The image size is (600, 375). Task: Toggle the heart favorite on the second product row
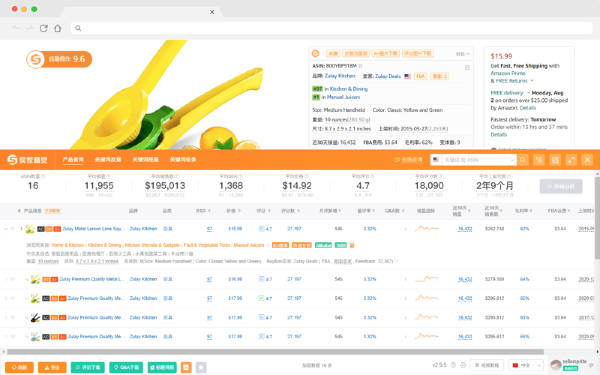point(13,279)
